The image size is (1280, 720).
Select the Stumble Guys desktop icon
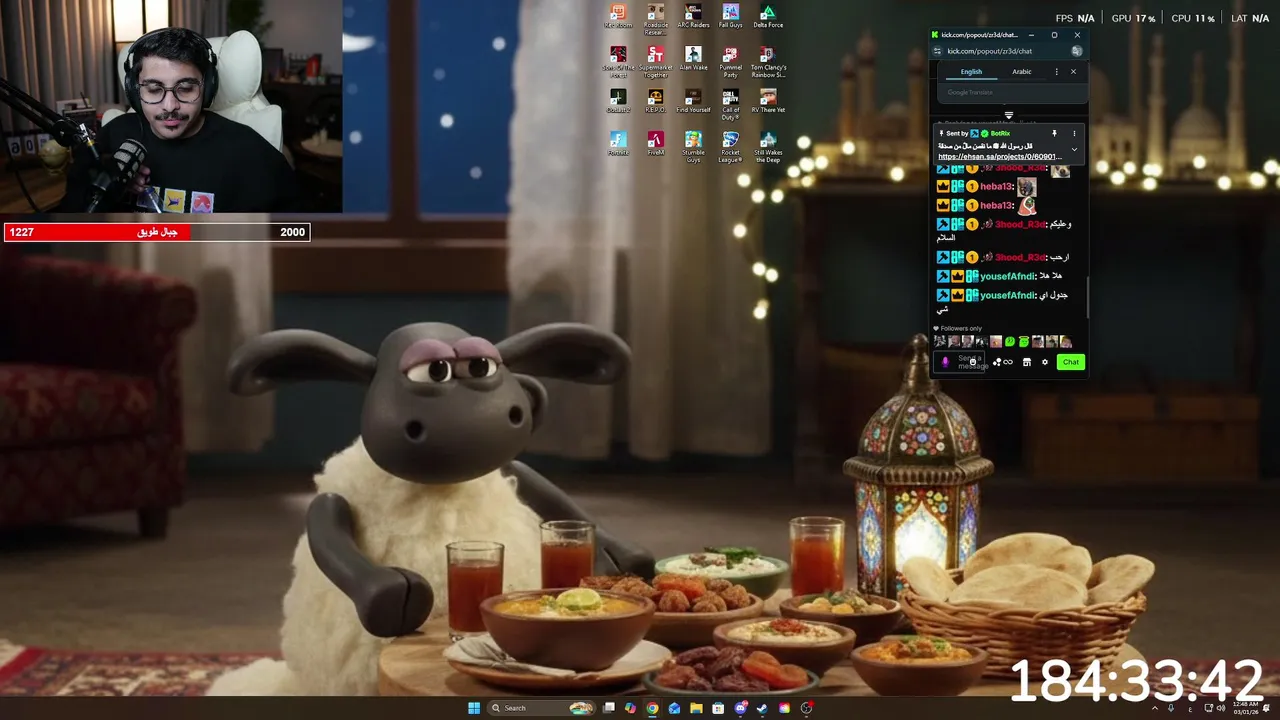tap(693, 146)
